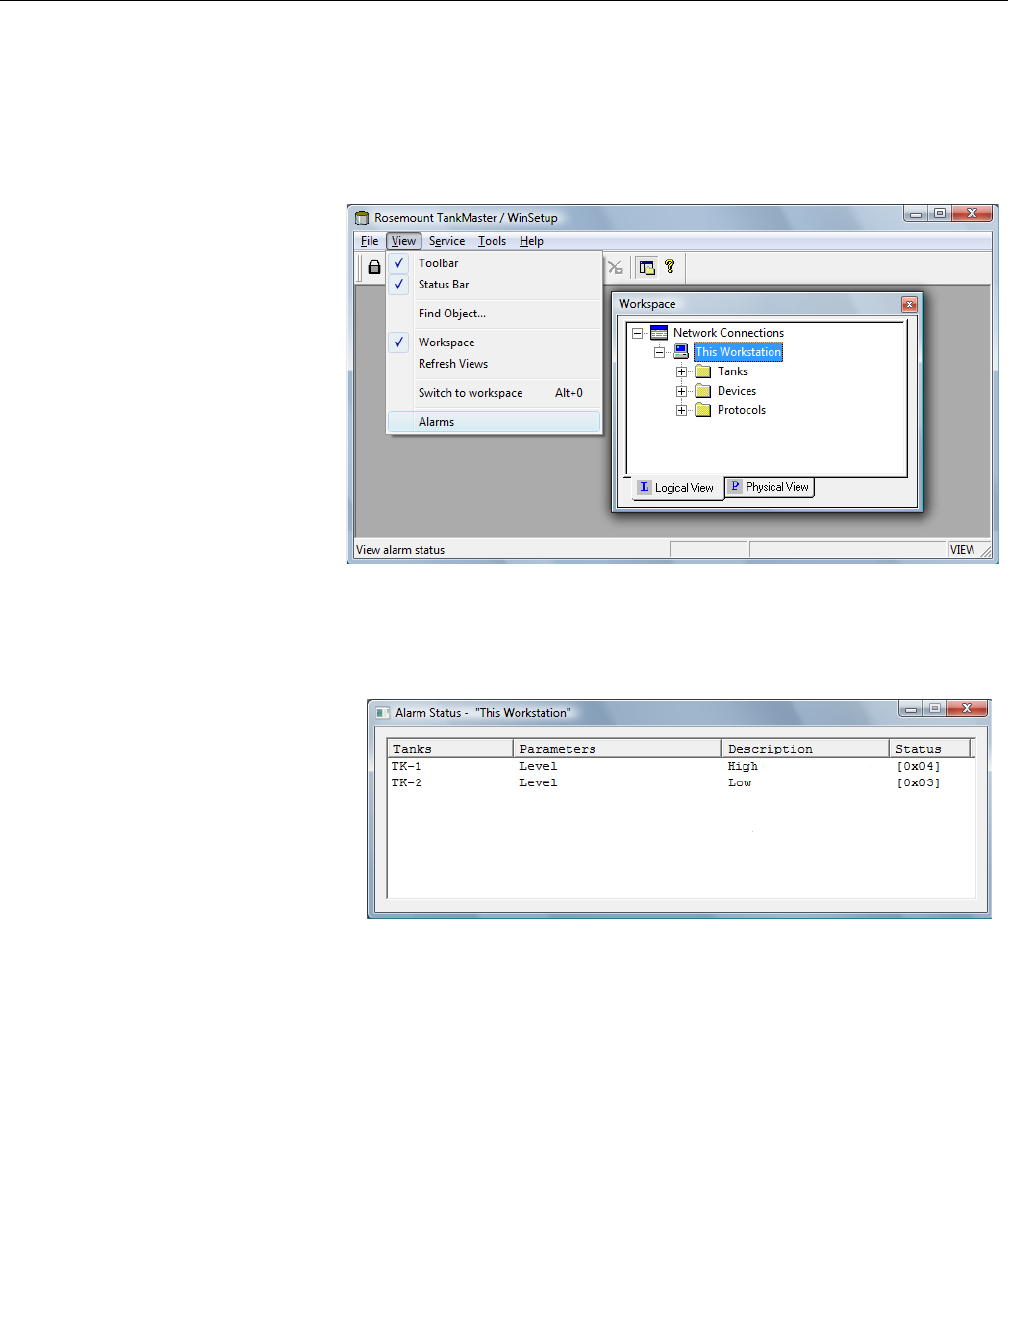Click the Alarm Status window title icon
Image resolution: width=1027 pixels, height=1321 pixels.
(382, 713)
